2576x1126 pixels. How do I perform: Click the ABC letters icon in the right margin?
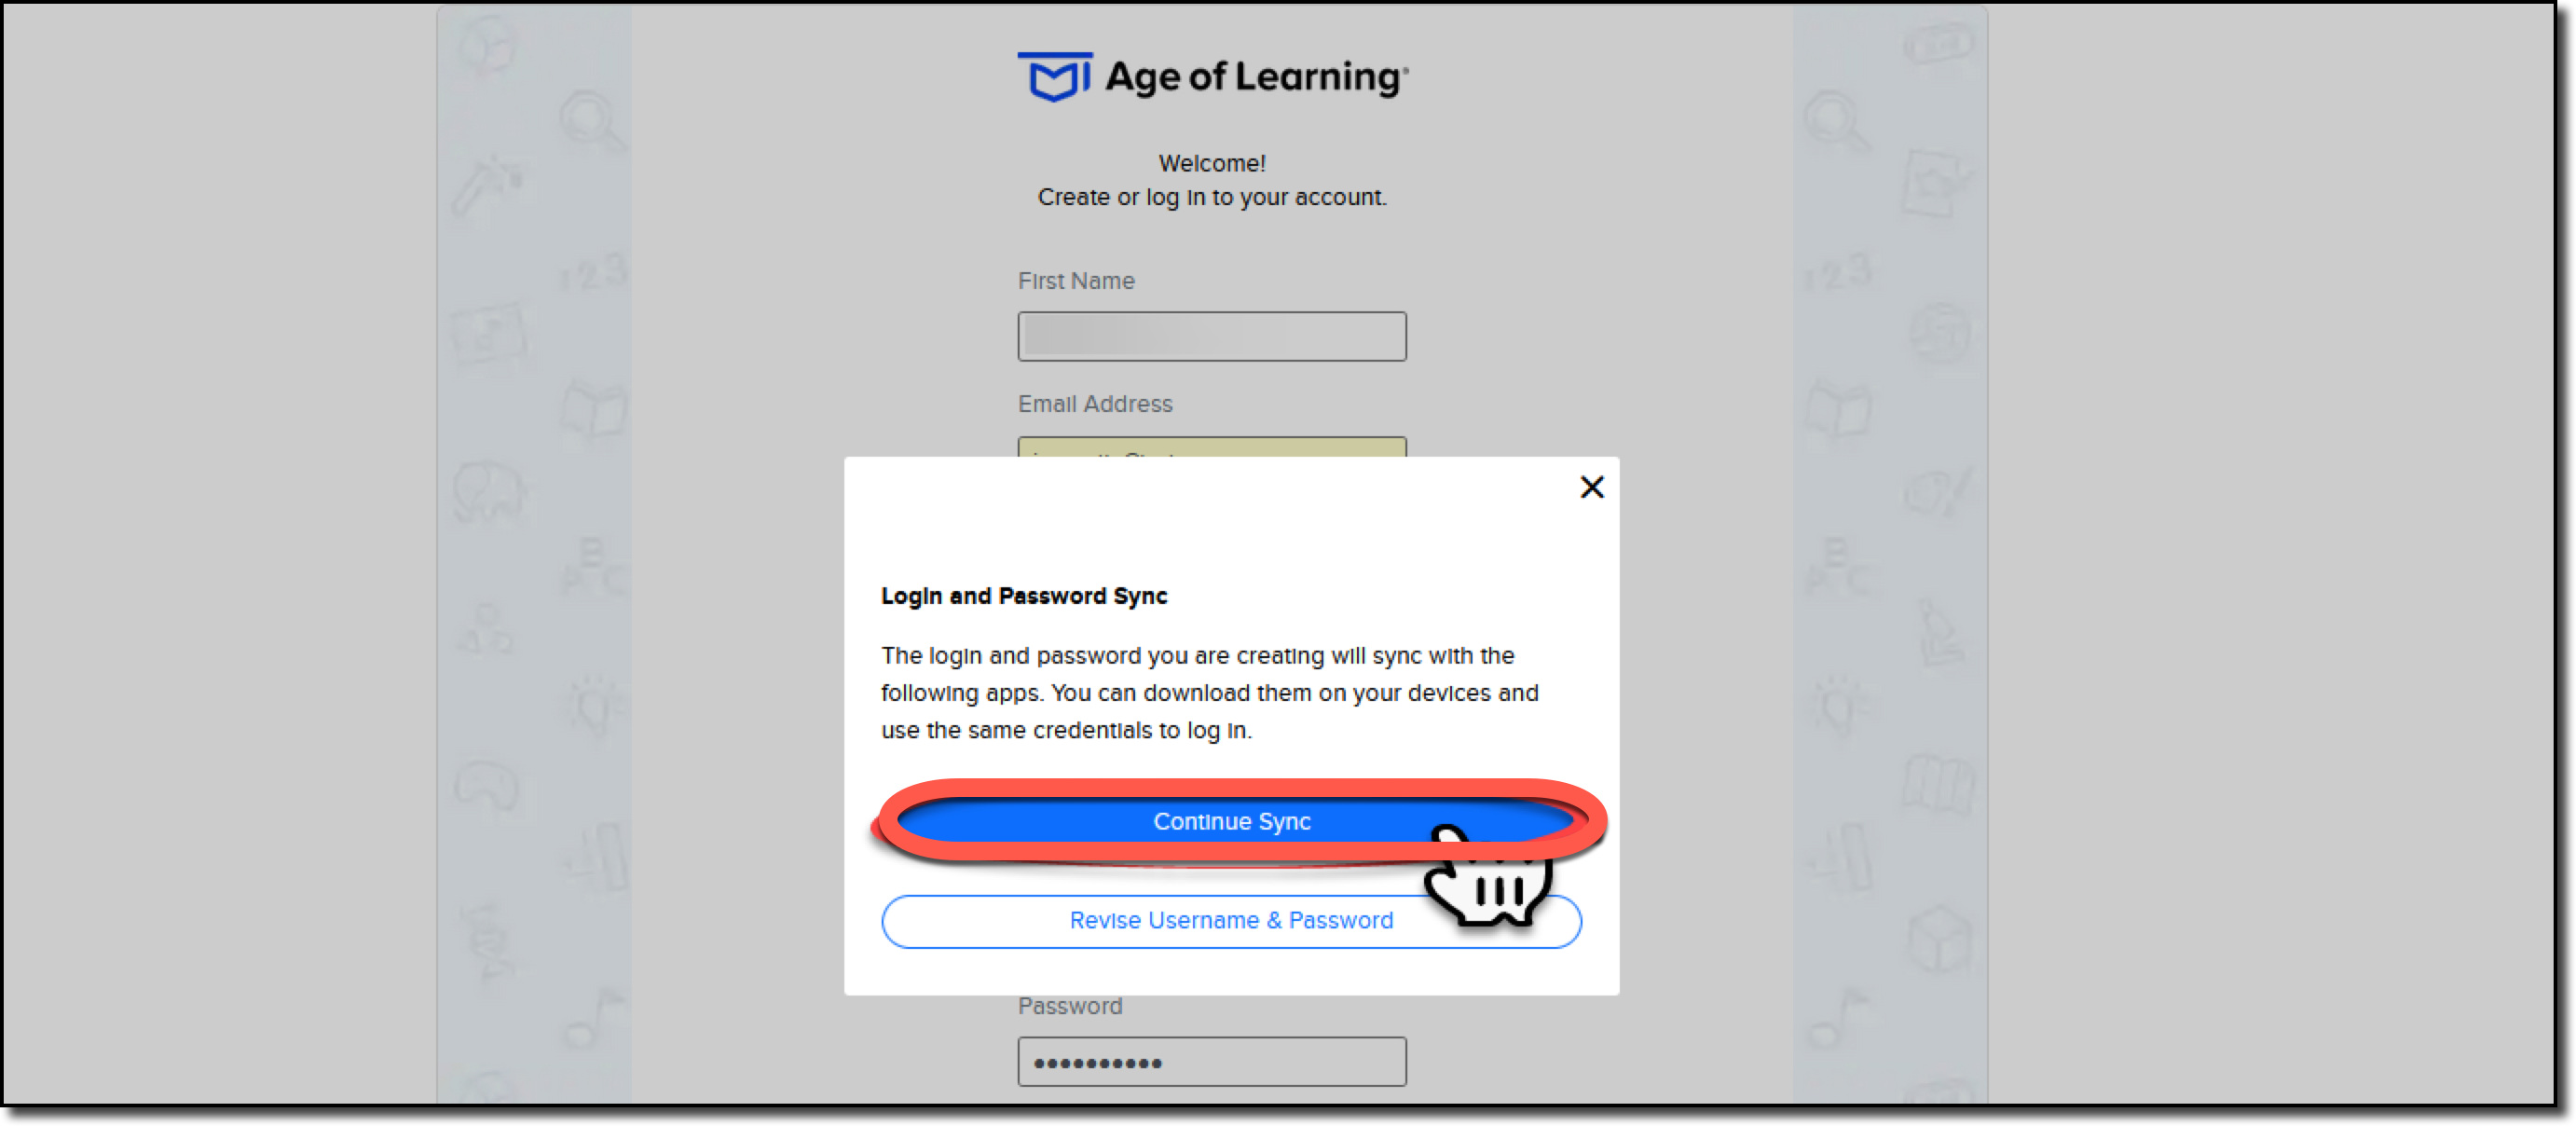[1836, 565]
